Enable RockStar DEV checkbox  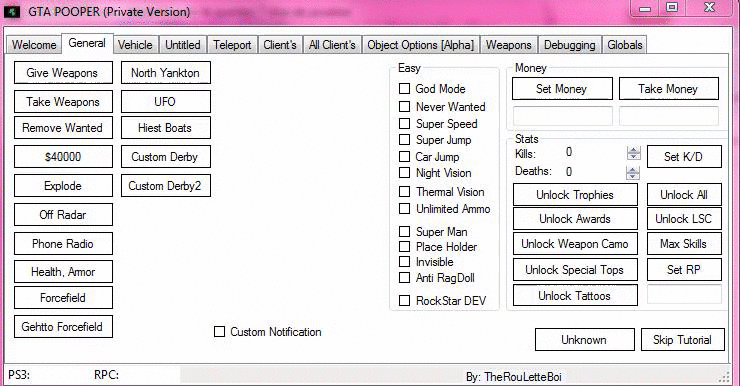(404, 301)
